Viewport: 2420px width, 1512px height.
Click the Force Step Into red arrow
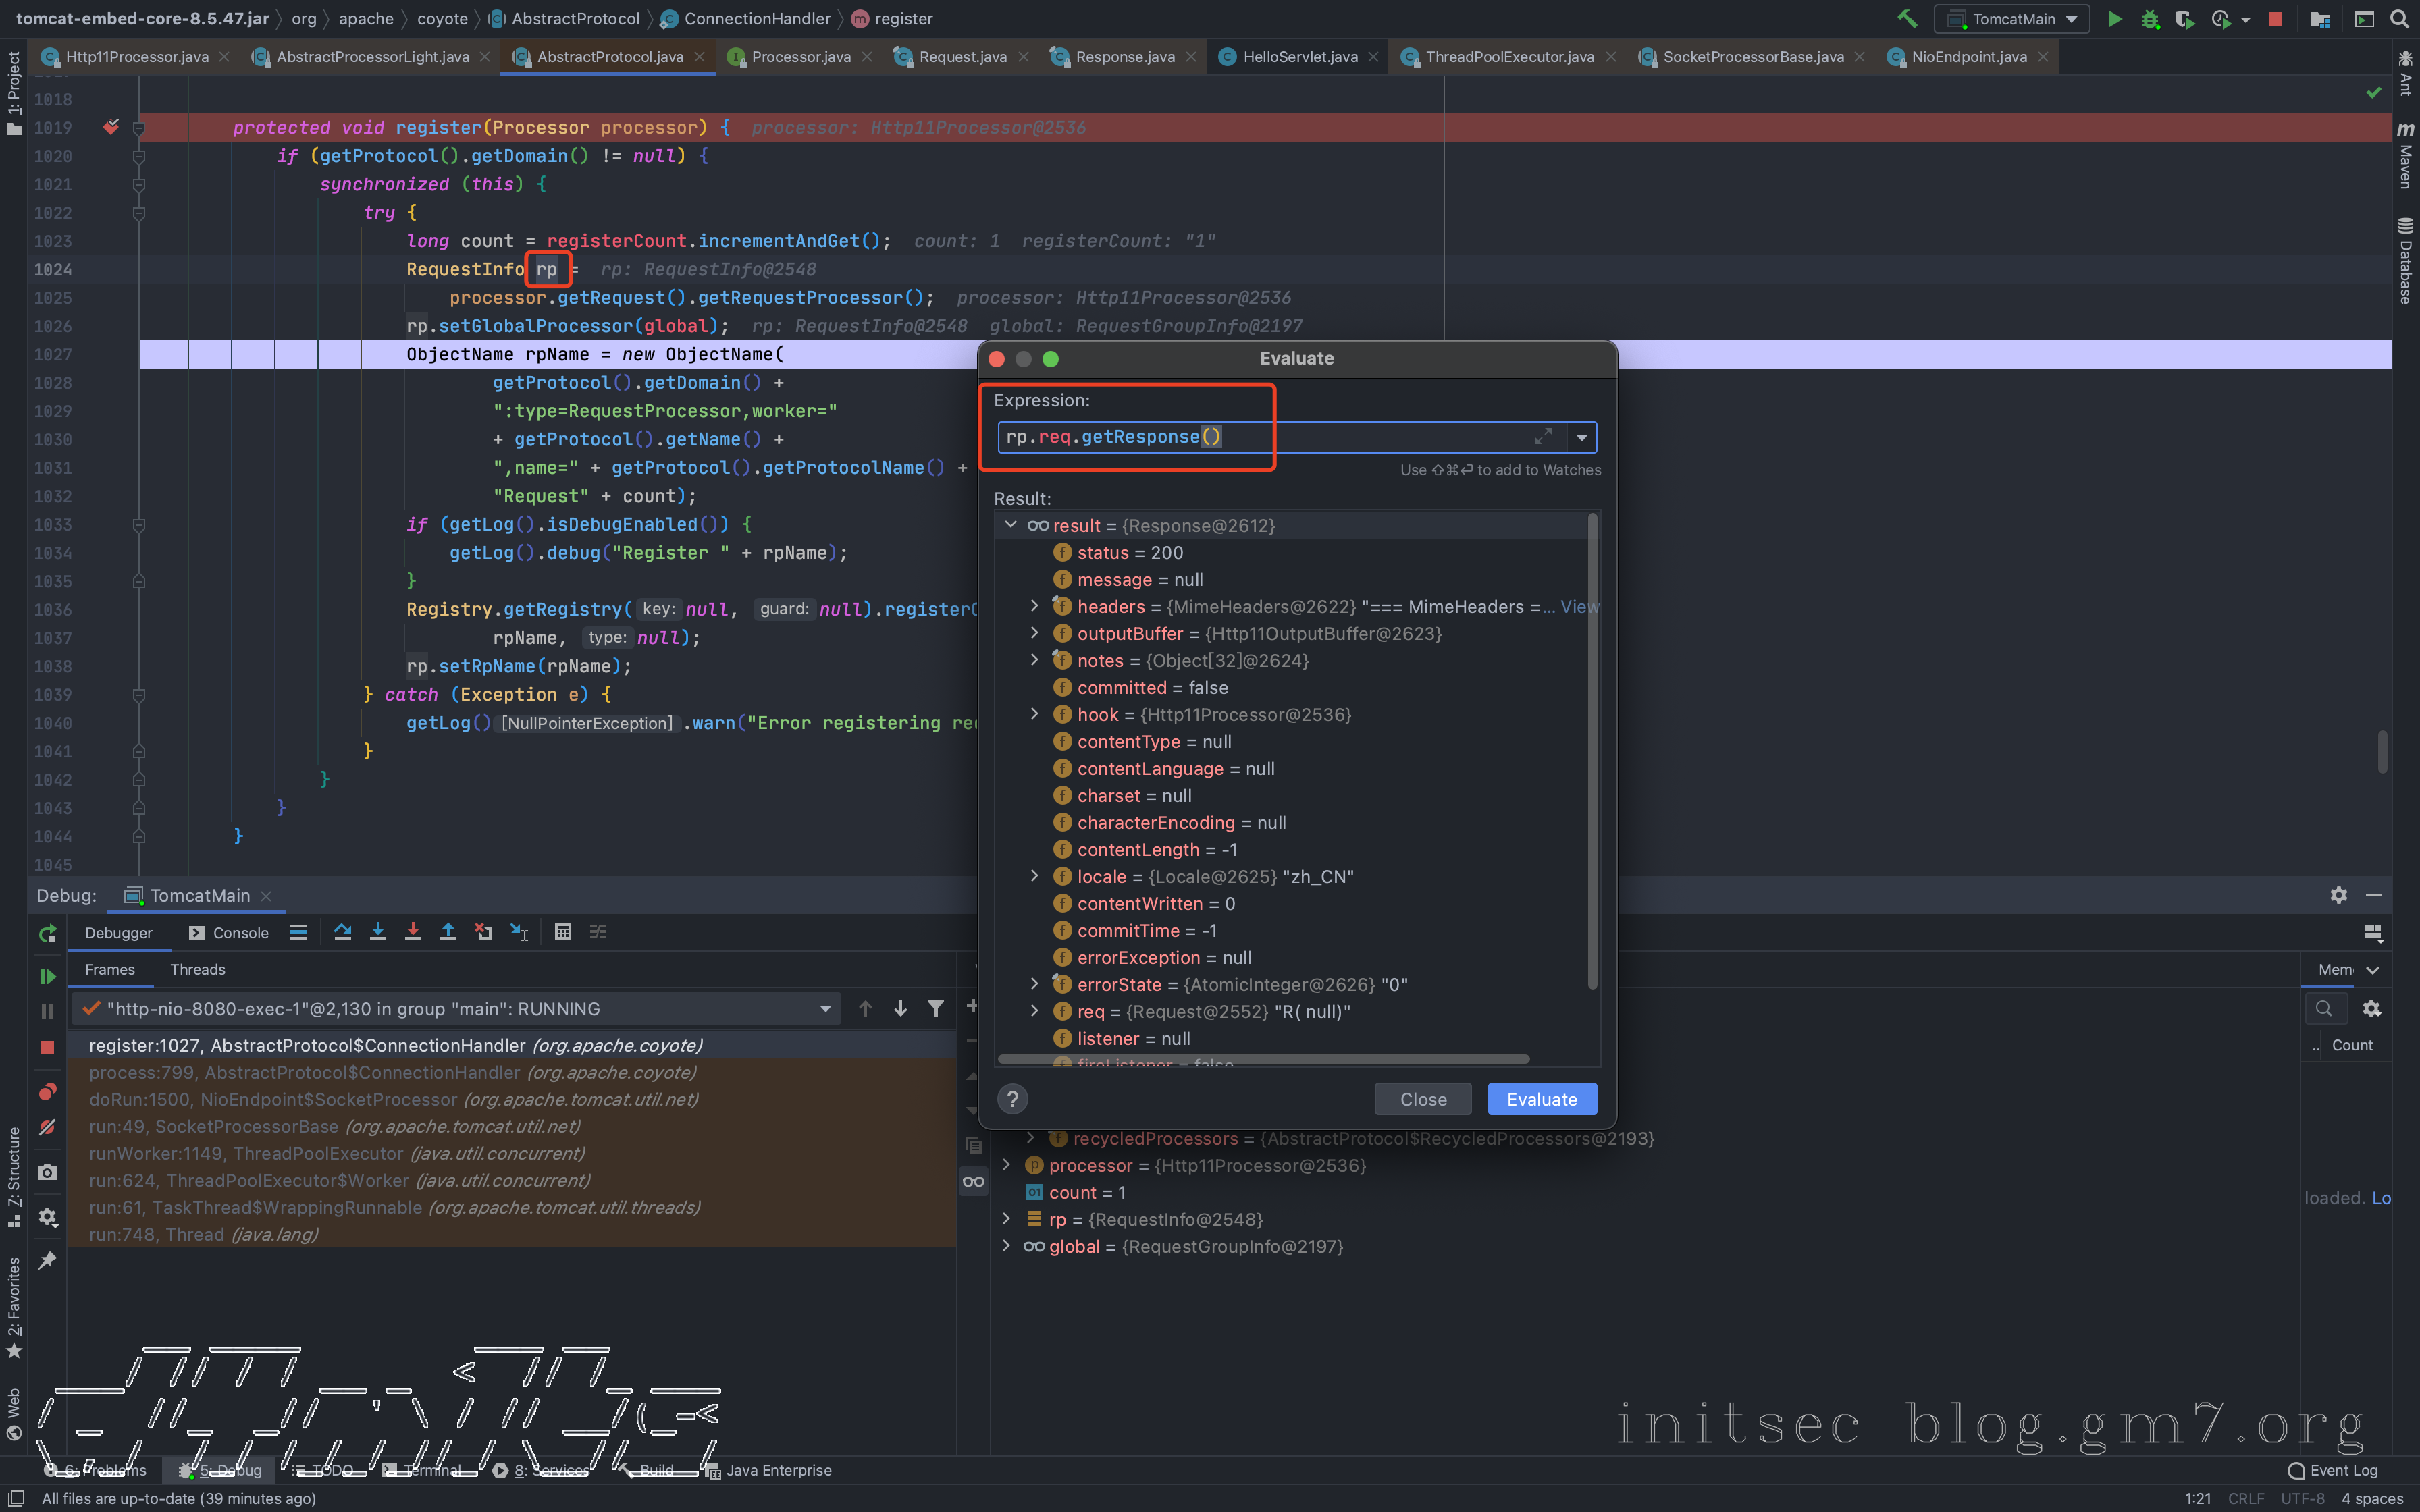[x=413, y=932]
